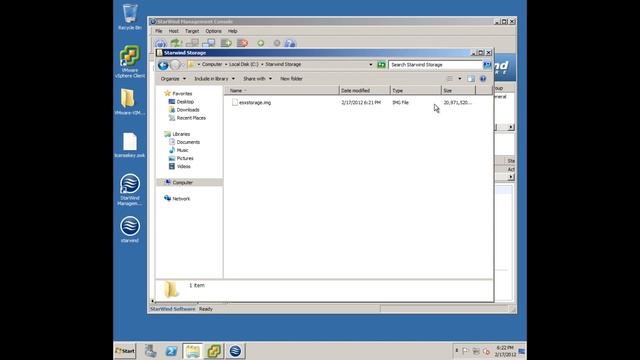Click the add target icon with green plus
Viewport: 640px width, 360px height.
pyautogui.click(x=226, y=43)
